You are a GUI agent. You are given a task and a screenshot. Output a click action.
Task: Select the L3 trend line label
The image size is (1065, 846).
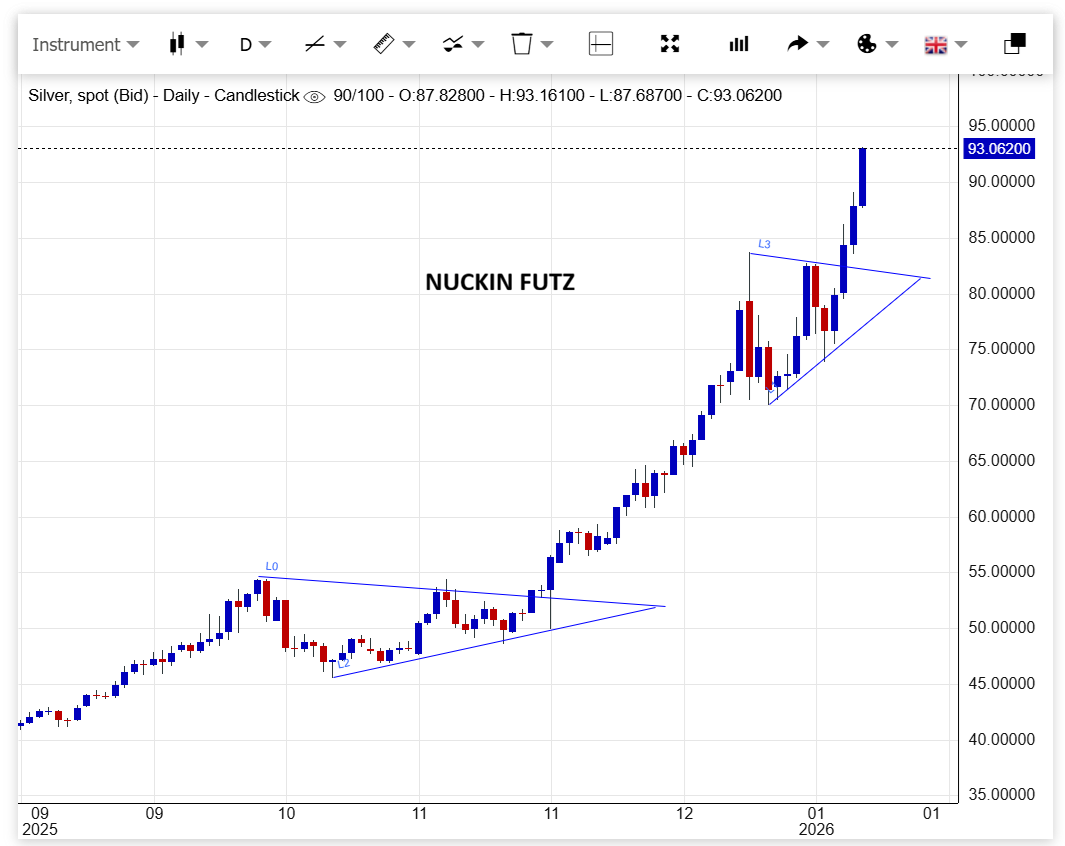(764, 244)
